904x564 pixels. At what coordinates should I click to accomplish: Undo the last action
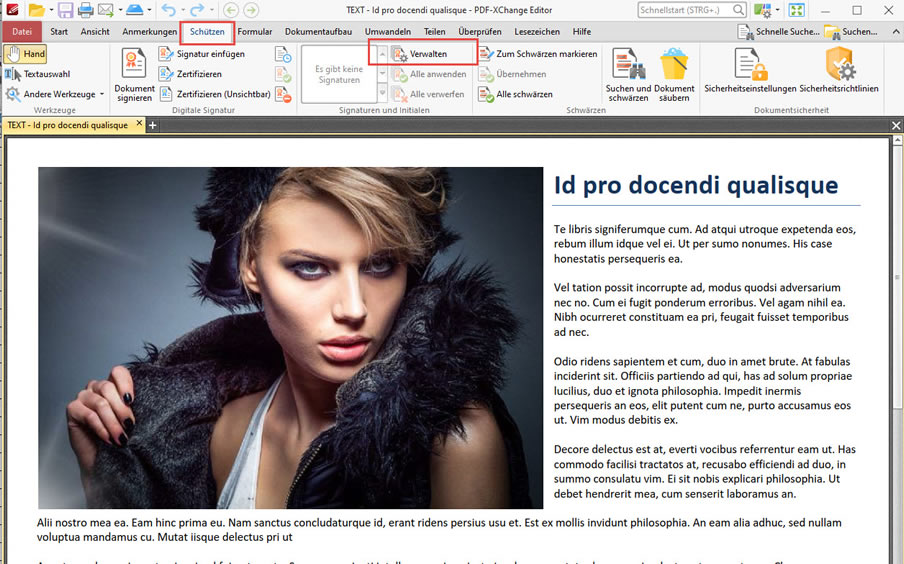click(x=168, y=10)
